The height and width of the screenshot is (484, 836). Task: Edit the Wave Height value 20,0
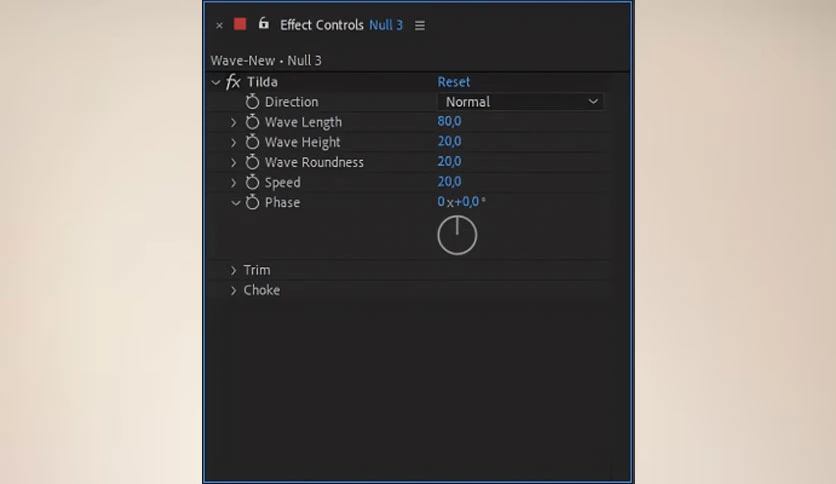[449, 141]
